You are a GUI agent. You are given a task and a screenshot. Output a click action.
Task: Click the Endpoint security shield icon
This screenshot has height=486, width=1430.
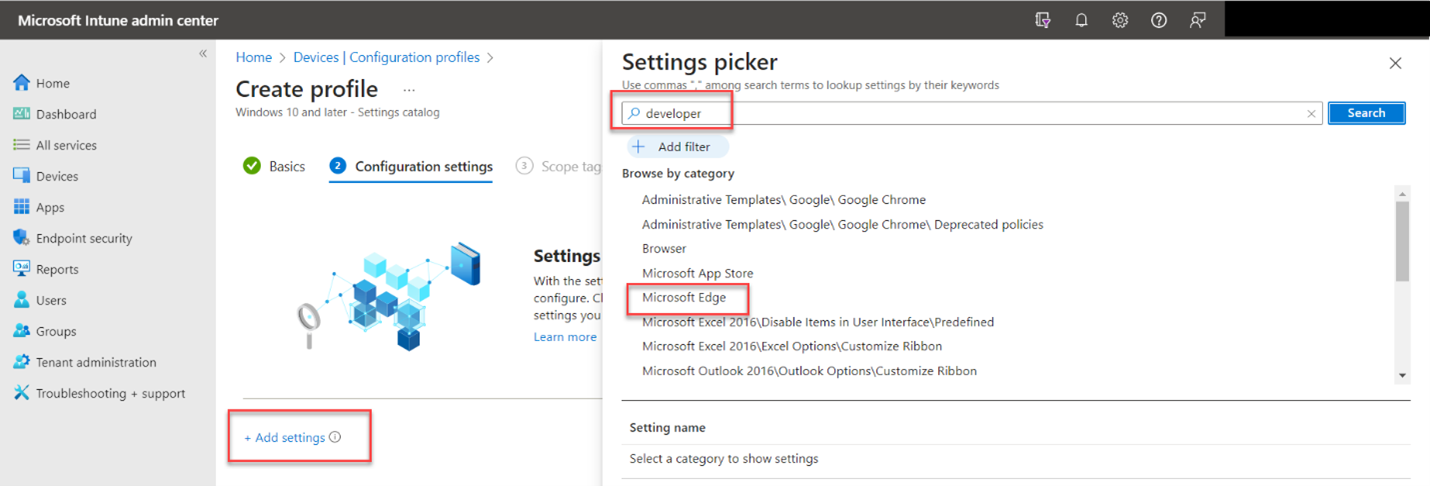21,238
